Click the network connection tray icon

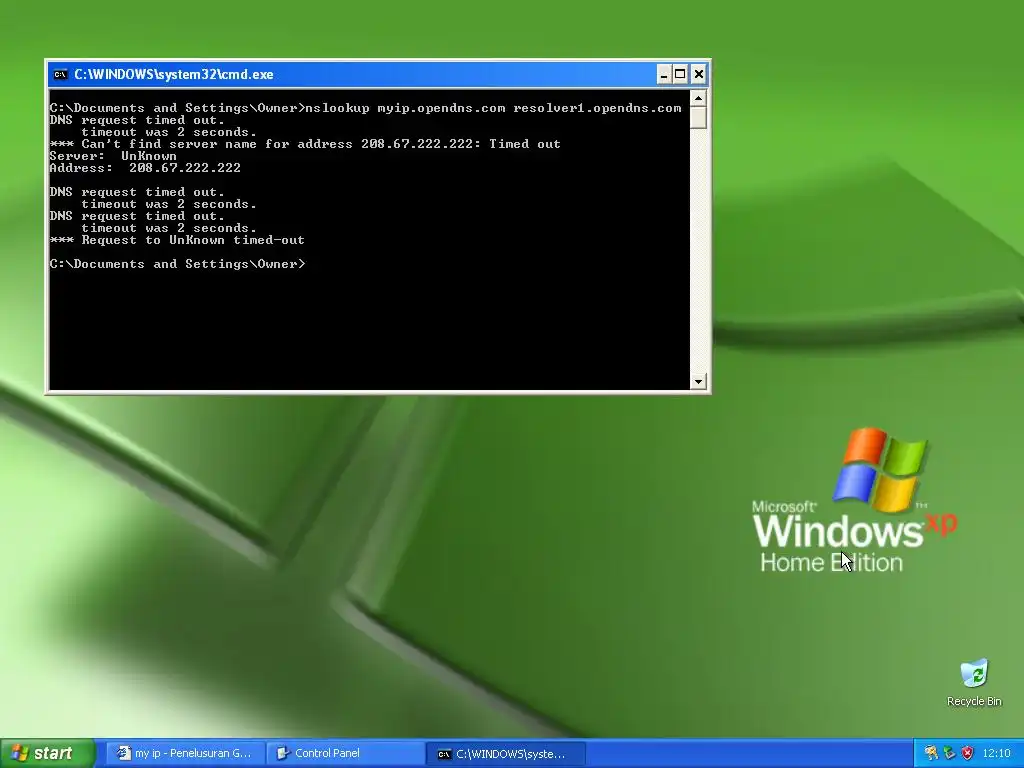tap(949, 753)
